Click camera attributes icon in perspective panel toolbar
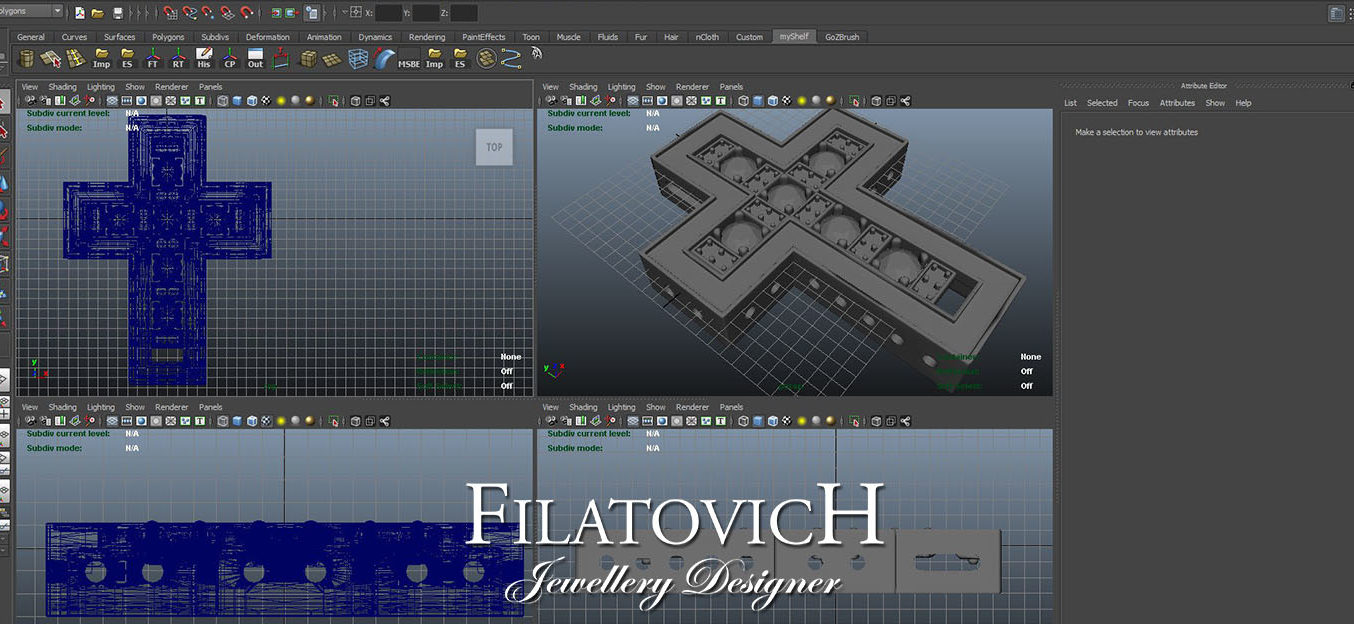Image resolution: width=1354 pixels, height=624 pixels. (566, 101)
